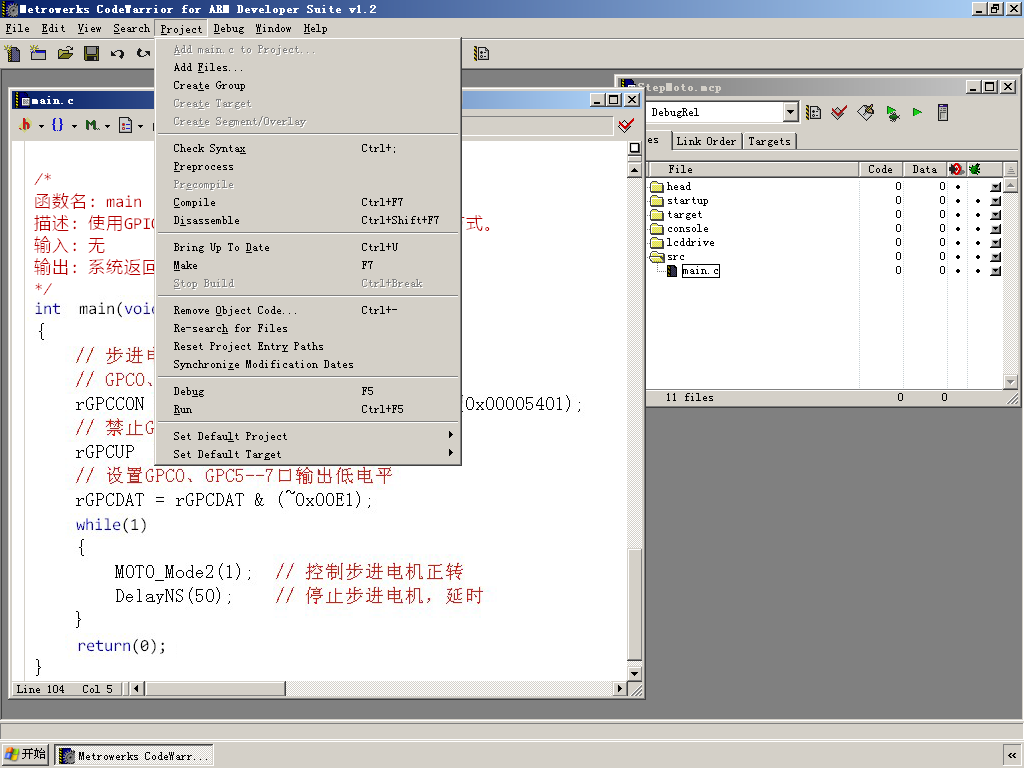Viewport: 1024px width, 768px height.
Task: Open header files popup arrow next to 'h' icon
Action: (41, 125)
